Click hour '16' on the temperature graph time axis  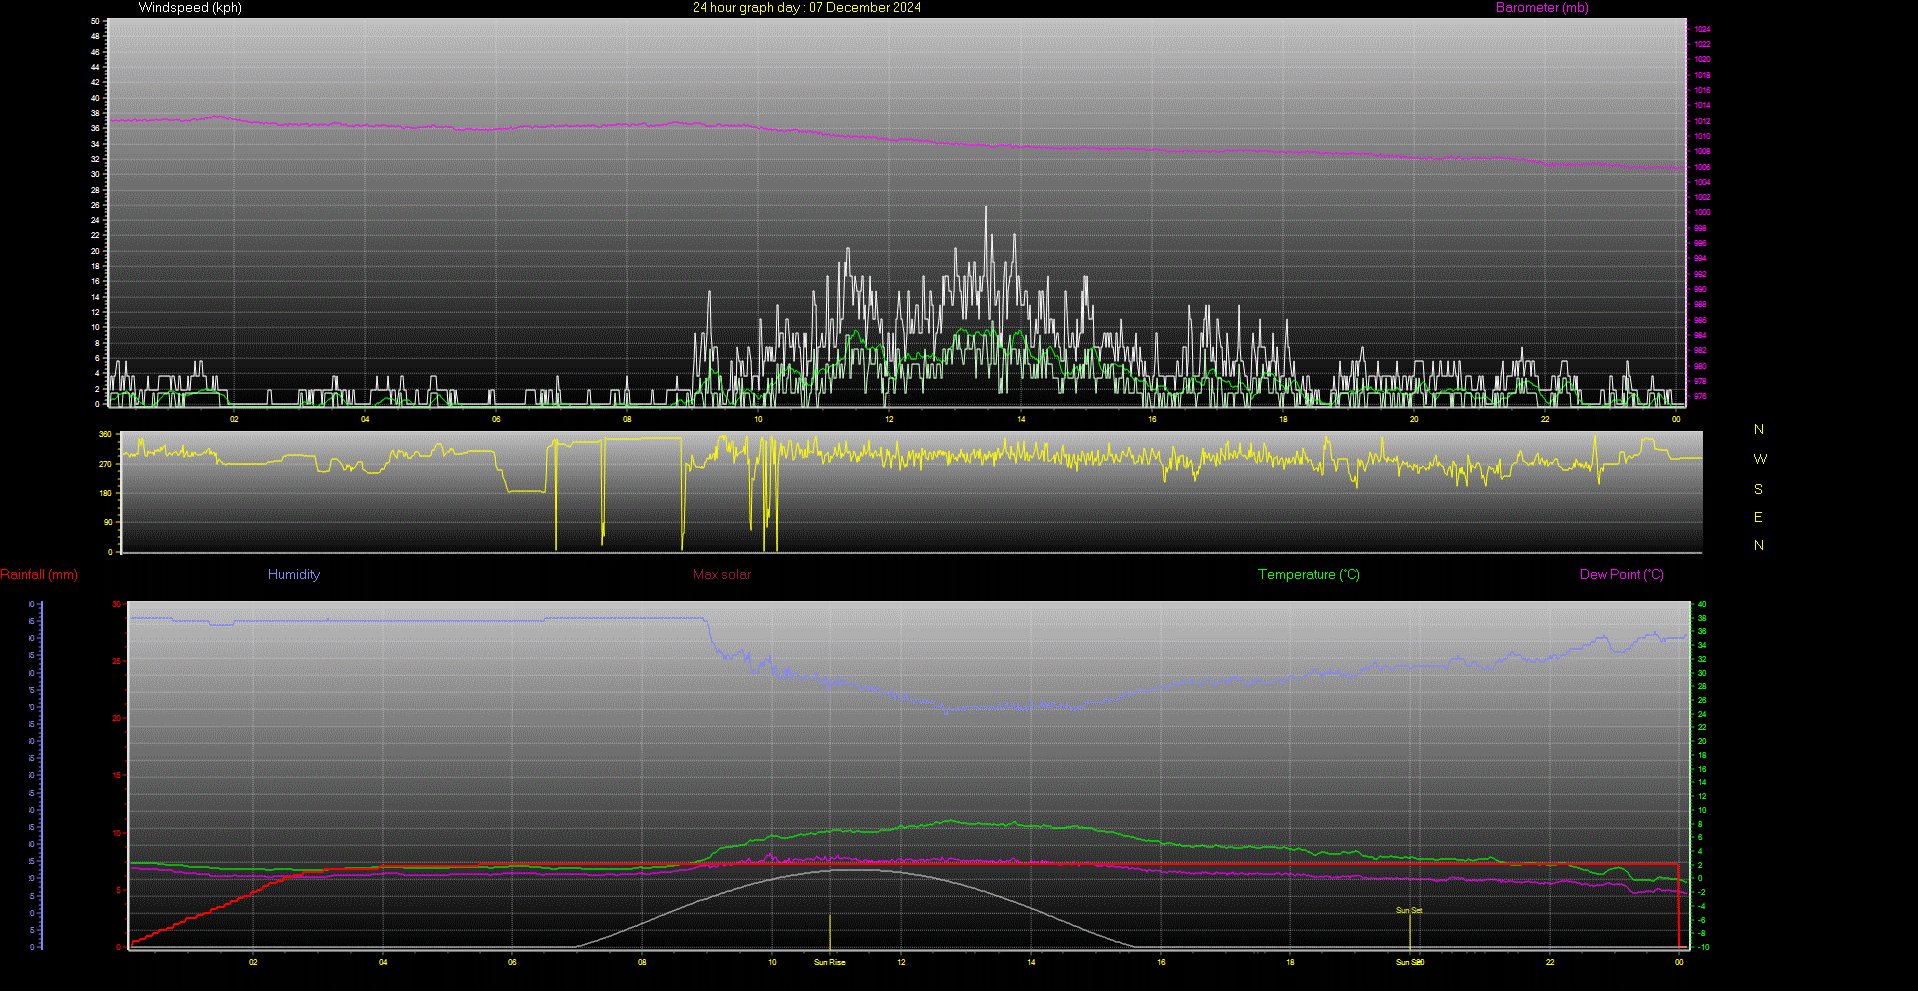point(1161,963)
